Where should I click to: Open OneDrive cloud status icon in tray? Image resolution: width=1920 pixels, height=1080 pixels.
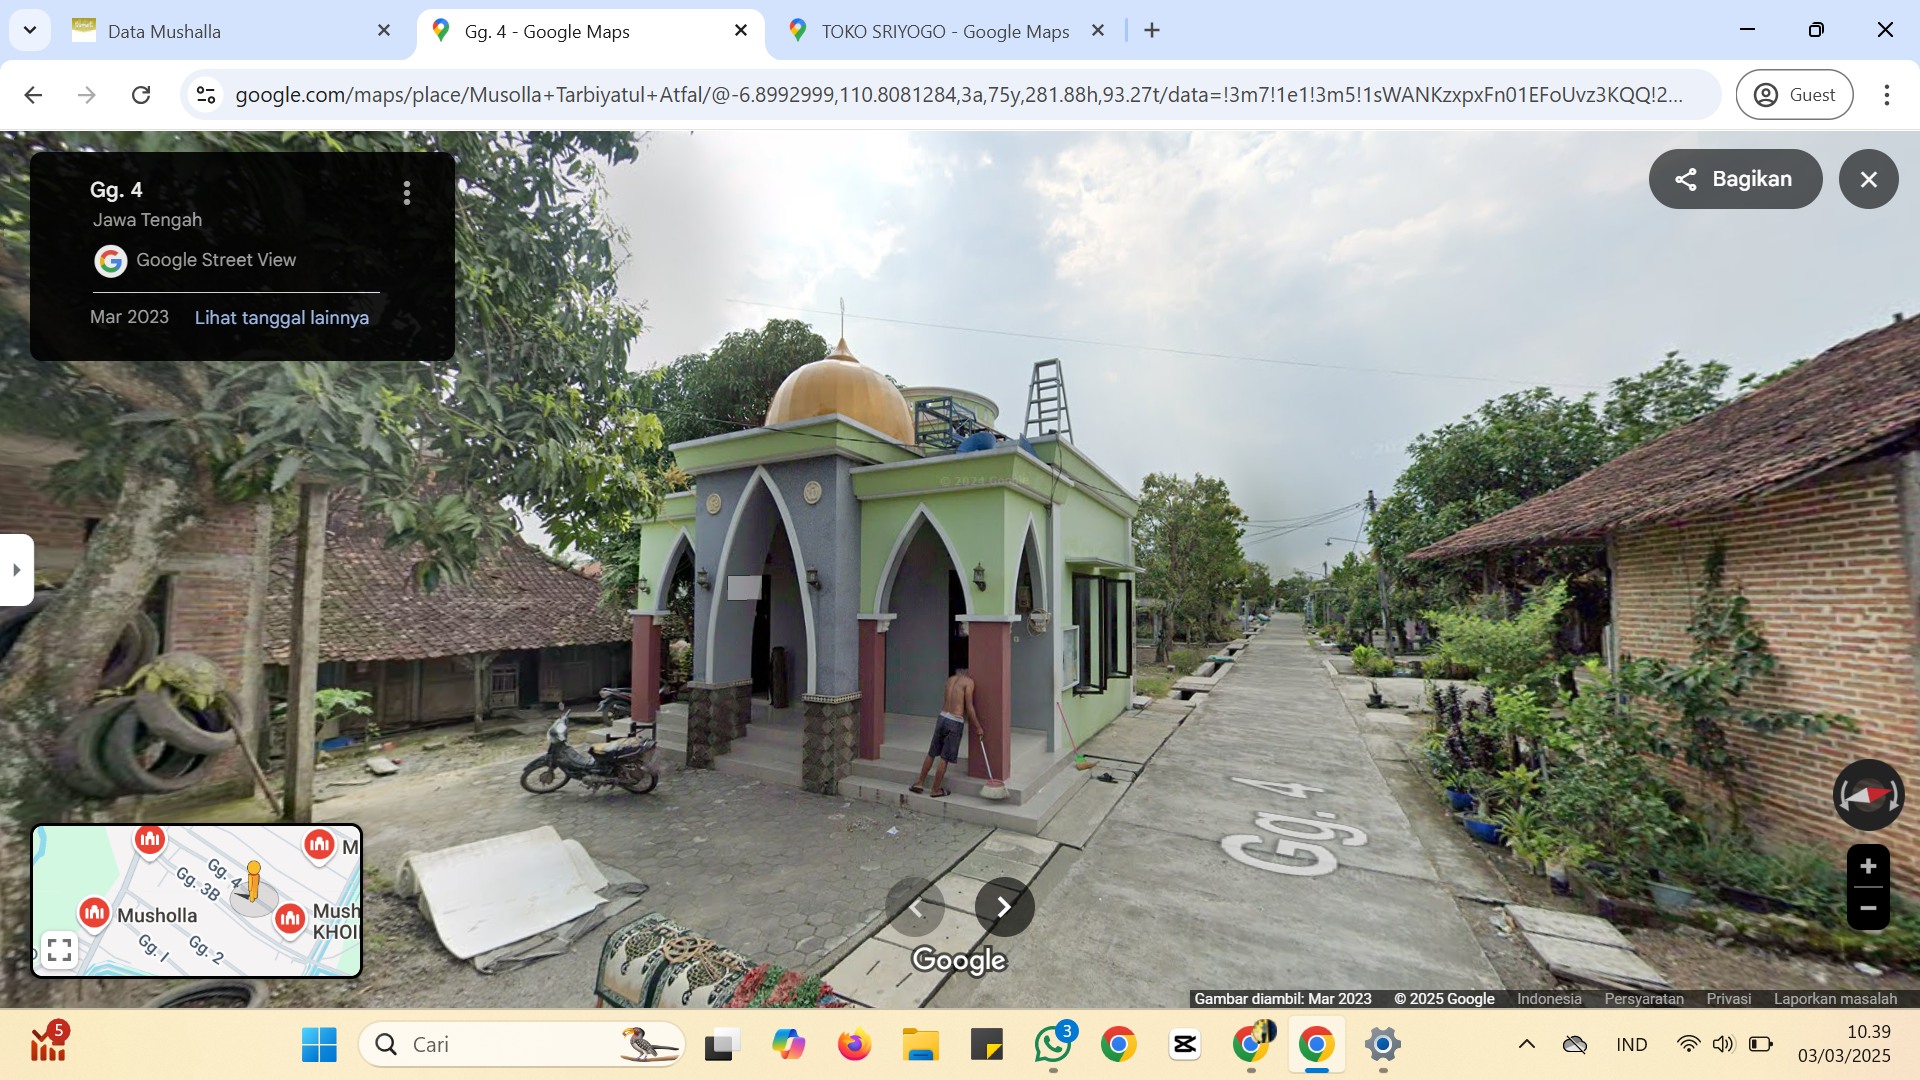point(1574,1045)
